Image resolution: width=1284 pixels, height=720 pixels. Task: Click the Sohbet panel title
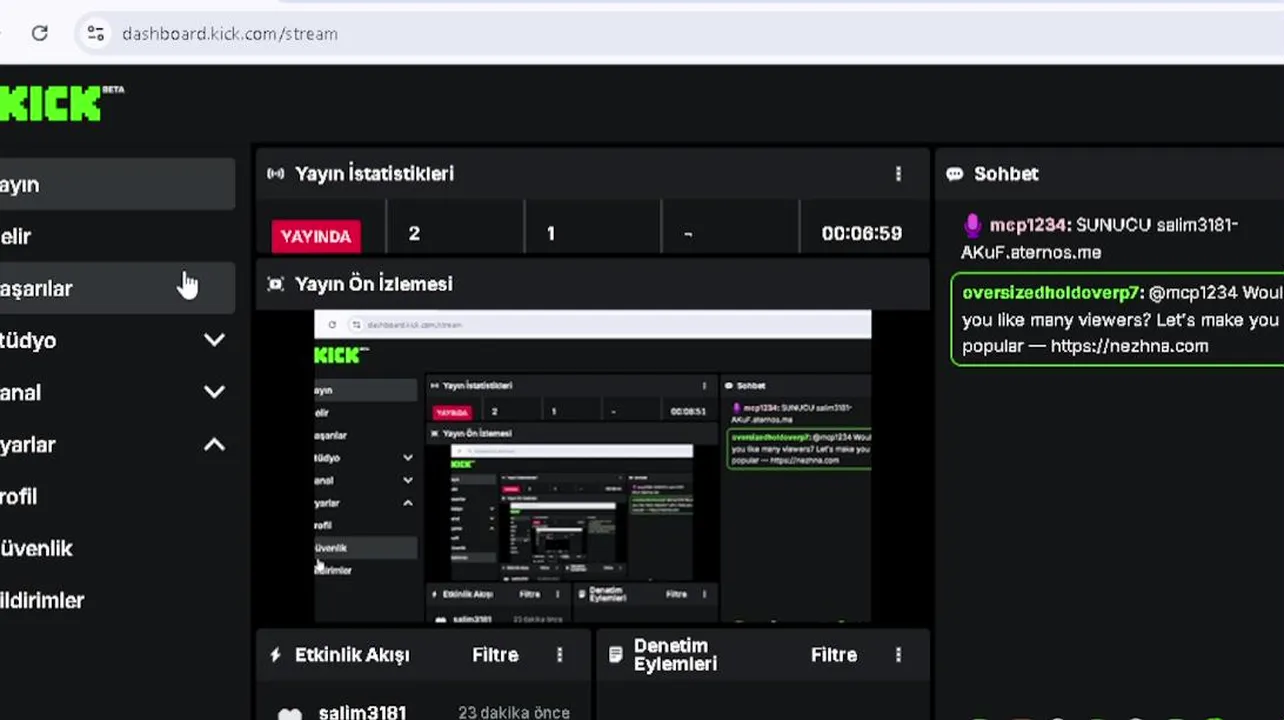click(x=1006, y=174)
